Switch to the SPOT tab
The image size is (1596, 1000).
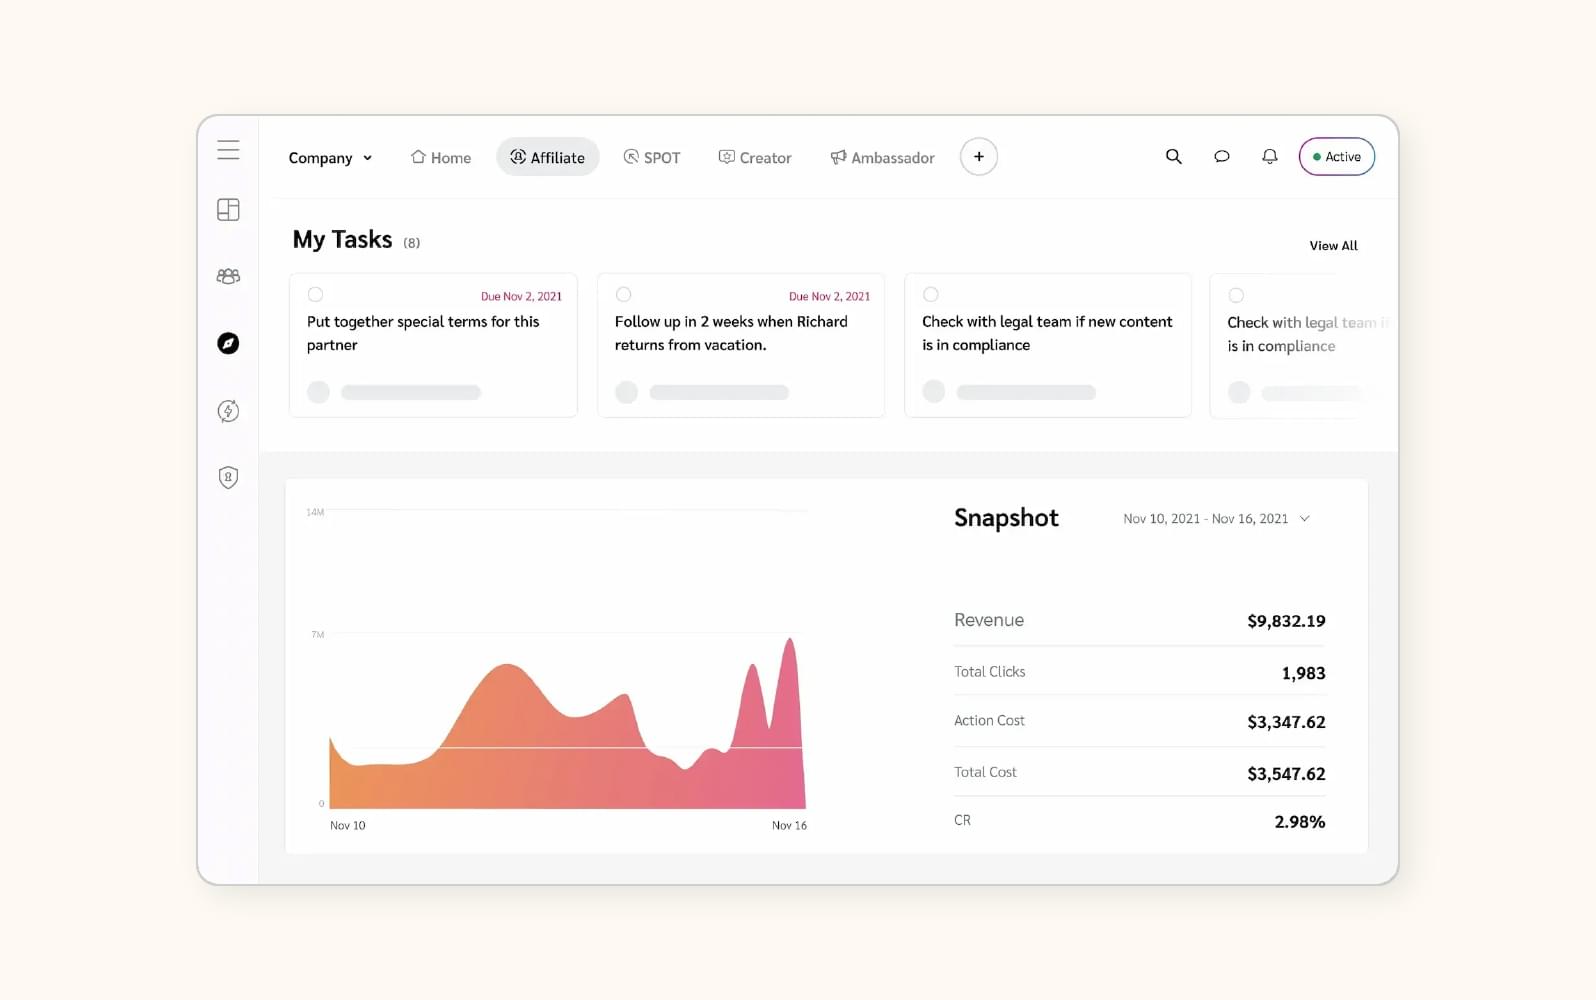[651, 158]
